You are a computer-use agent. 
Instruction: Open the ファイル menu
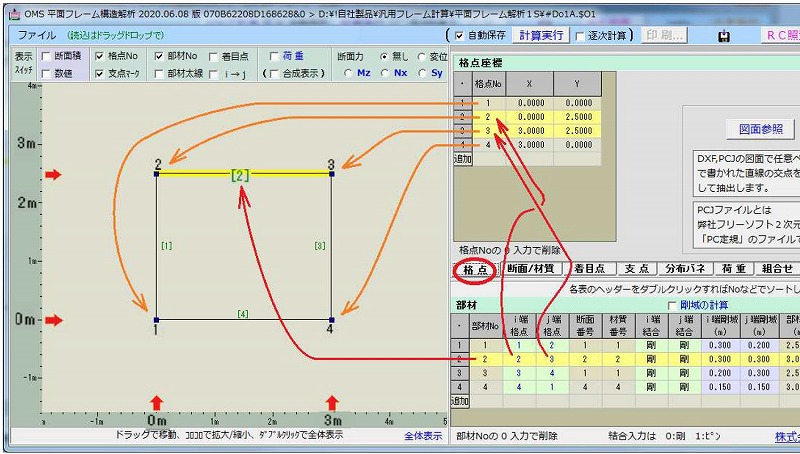point(37,35)
